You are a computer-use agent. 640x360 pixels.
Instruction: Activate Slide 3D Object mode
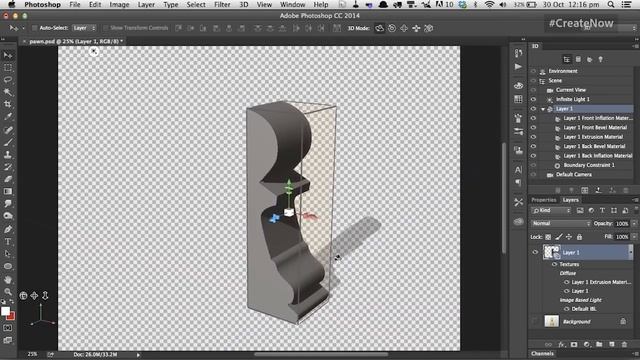coord(416,28)
